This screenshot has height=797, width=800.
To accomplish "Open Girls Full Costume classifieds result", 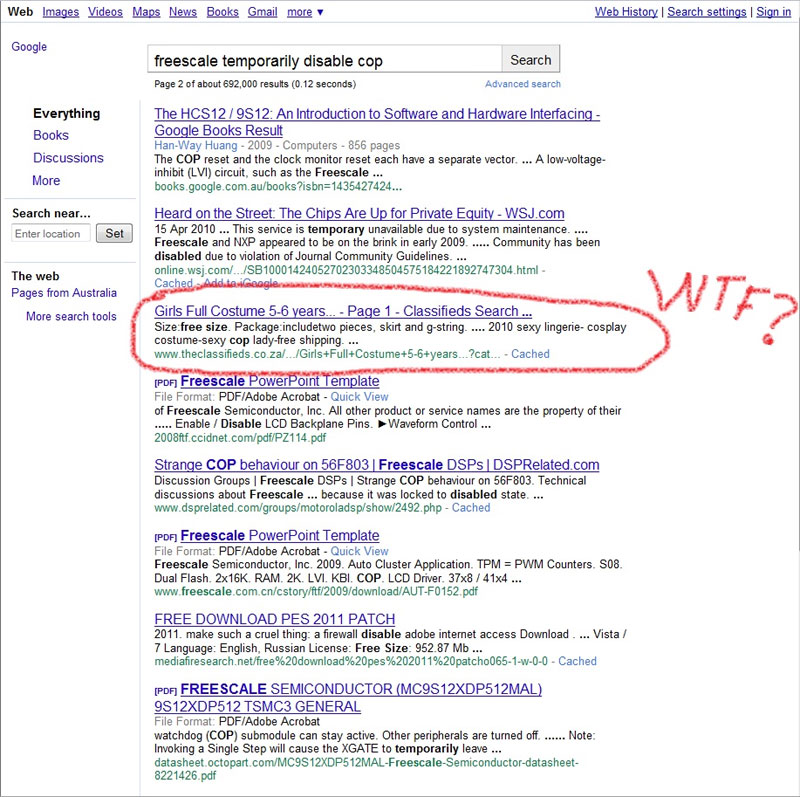I will tap(343, 311).
